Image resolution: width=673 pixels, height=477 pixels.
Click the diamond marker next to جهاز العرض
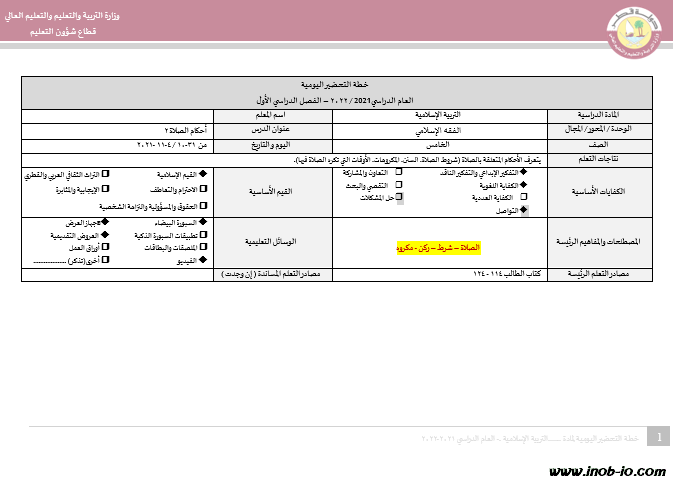[x=106, y=222]
